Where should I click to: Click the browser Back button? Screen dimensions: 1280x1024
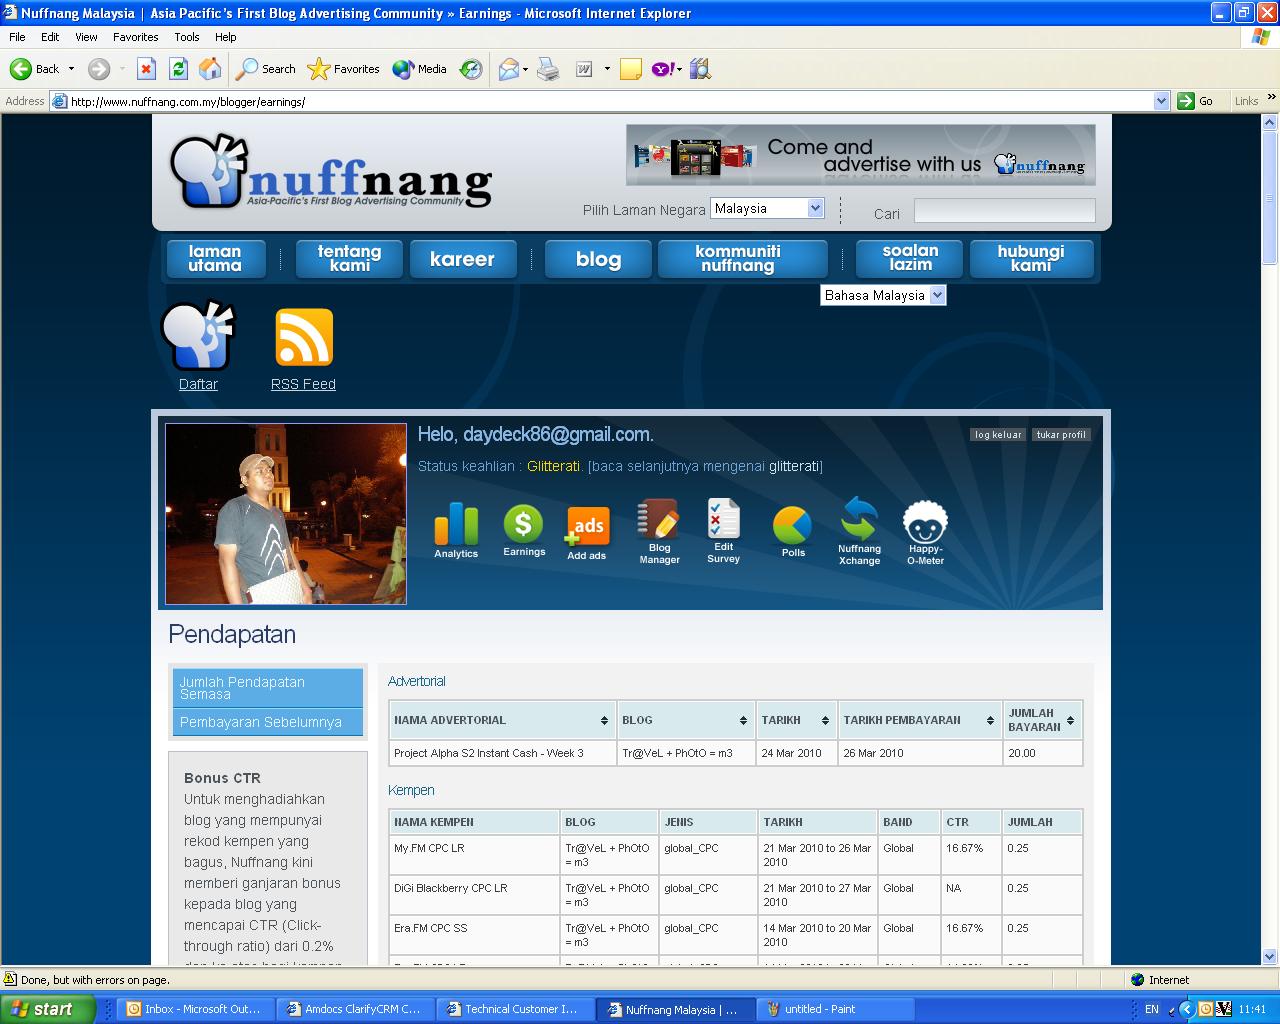[34, 69]
